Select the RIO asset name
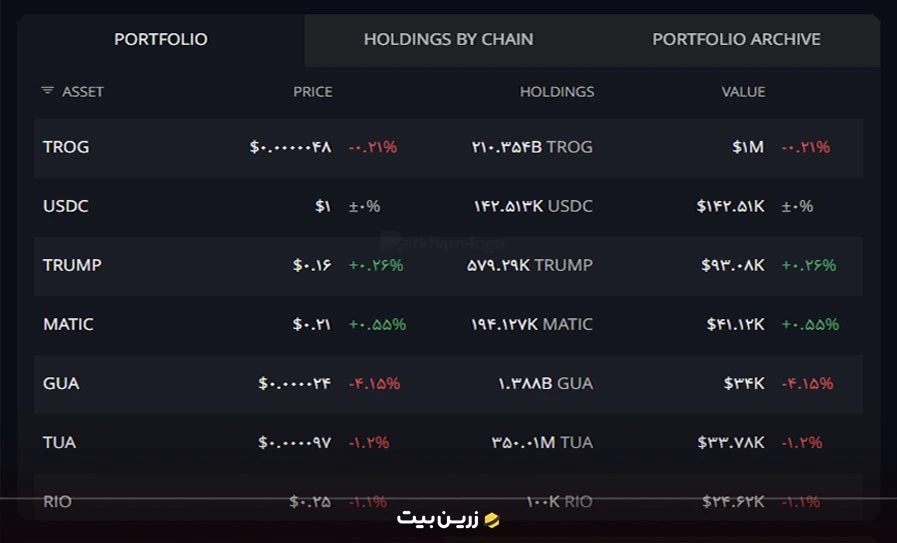Viewport: 897px width, 543px height. tap(57, 502)
